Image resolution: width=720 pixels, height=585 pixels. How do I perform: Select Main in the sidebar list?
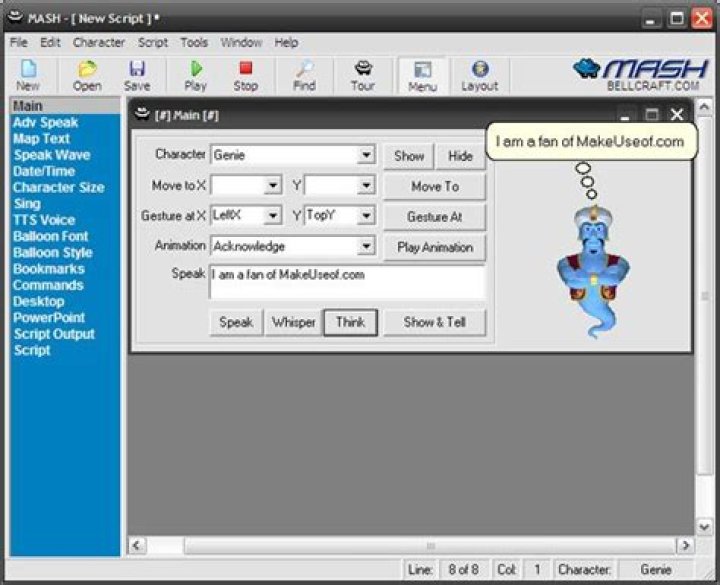65,106
